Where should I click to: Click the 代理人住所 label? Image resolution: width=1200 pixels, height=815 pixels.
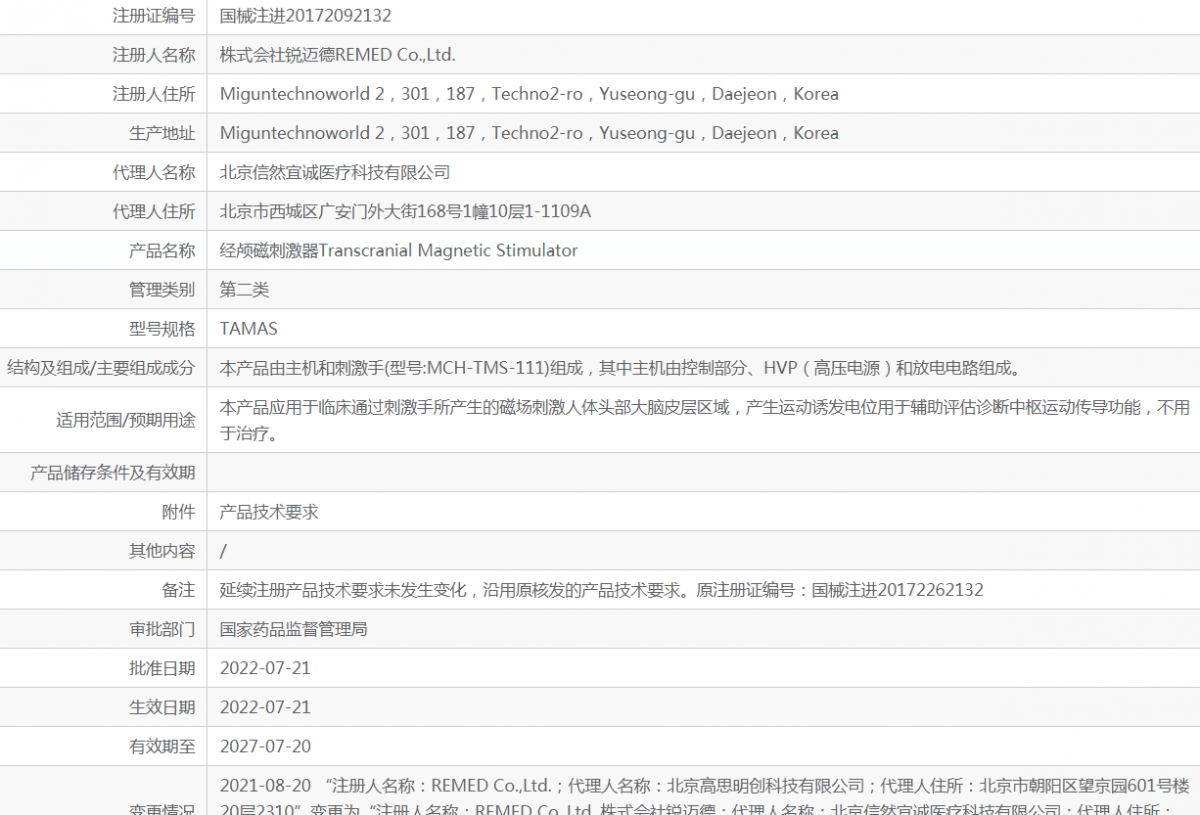pyautogui.click(x=154, y=211)
